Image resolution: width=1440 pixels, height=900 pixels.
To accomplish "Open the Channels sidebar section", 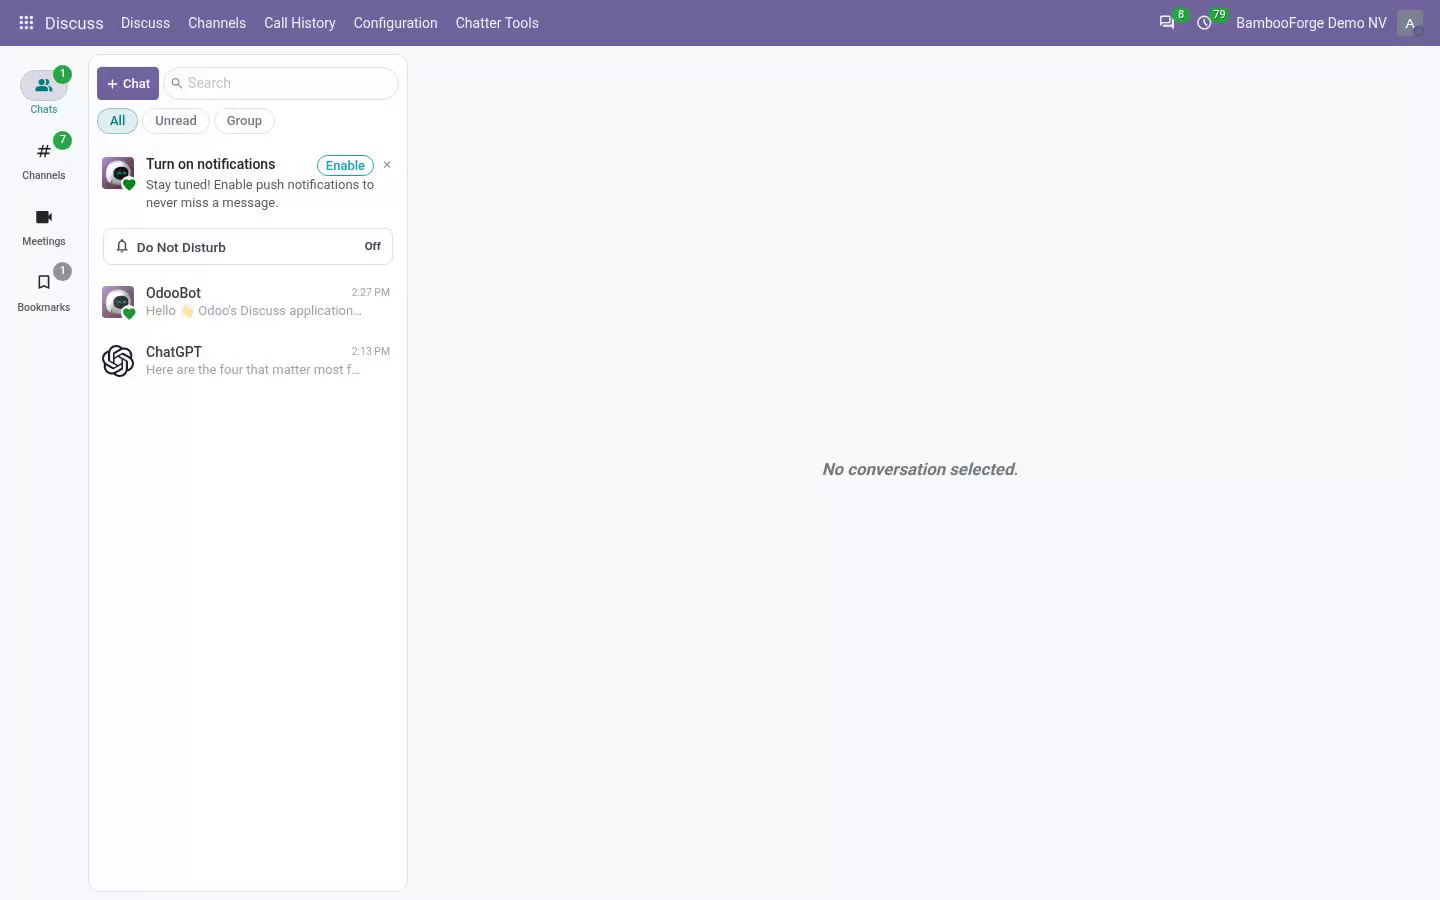I will [44, 158].
